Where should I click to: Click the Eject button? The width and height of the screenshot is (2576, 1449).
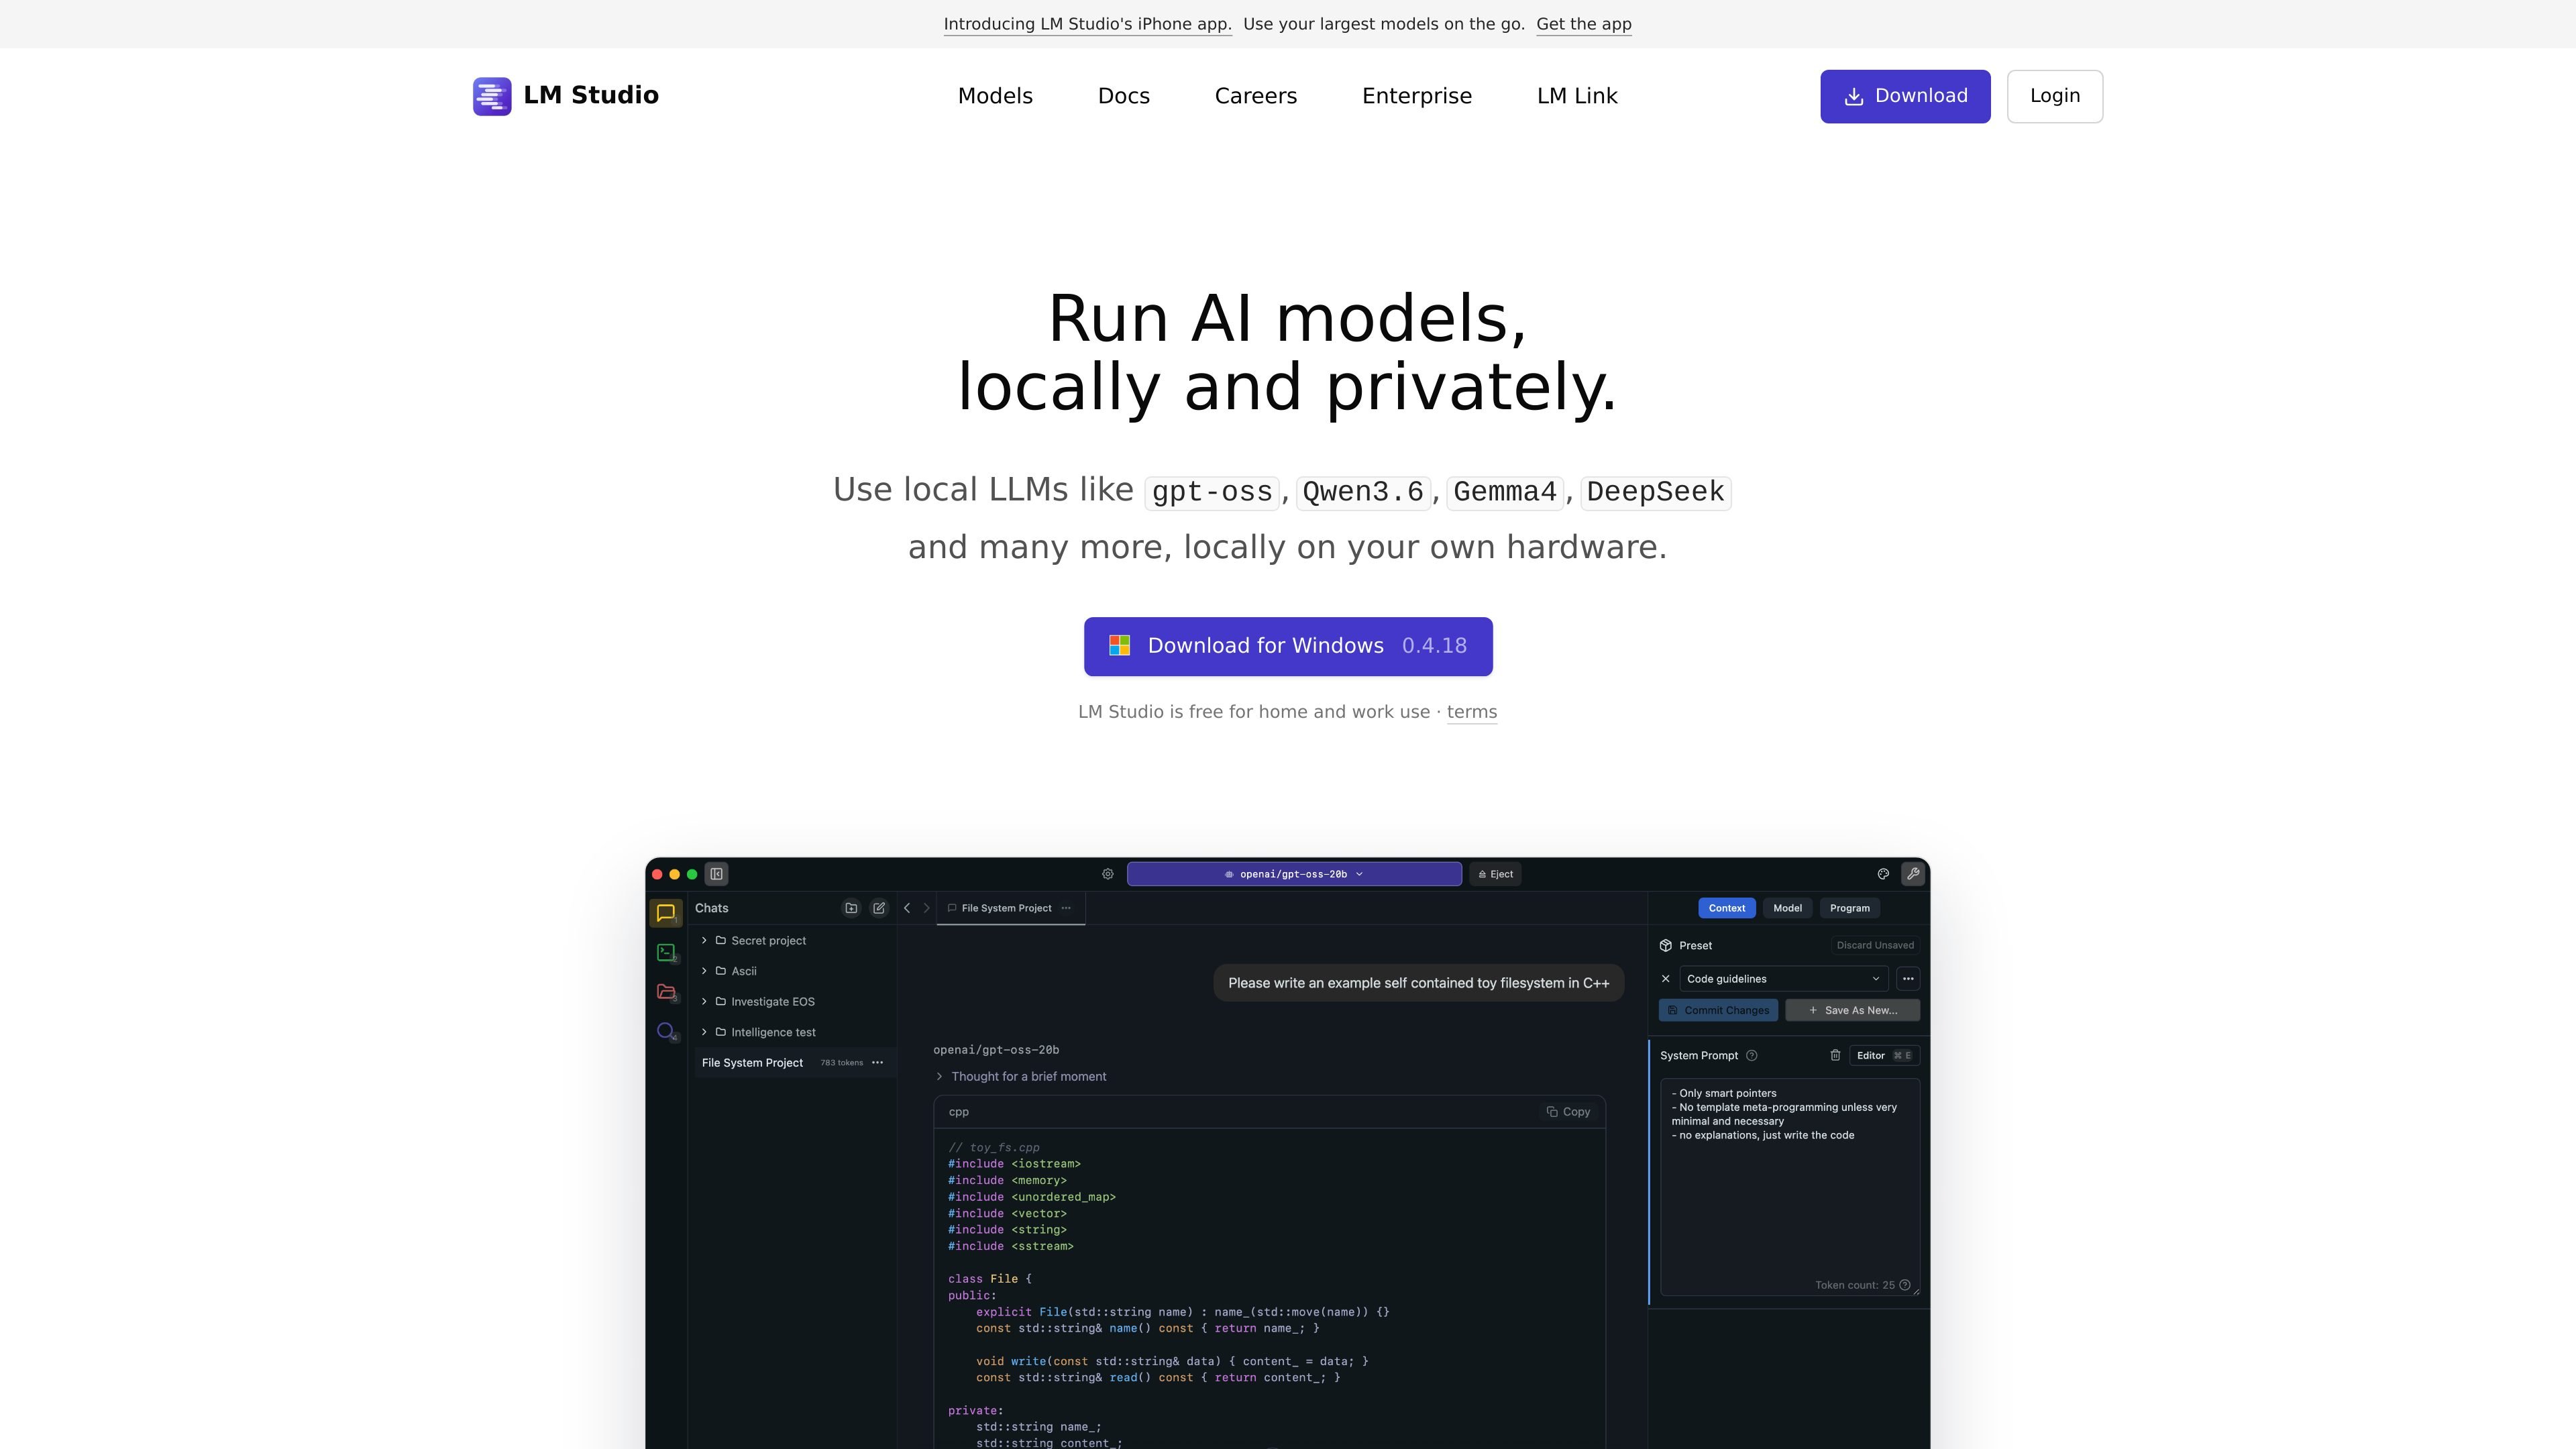click(x=1496, y=874)
